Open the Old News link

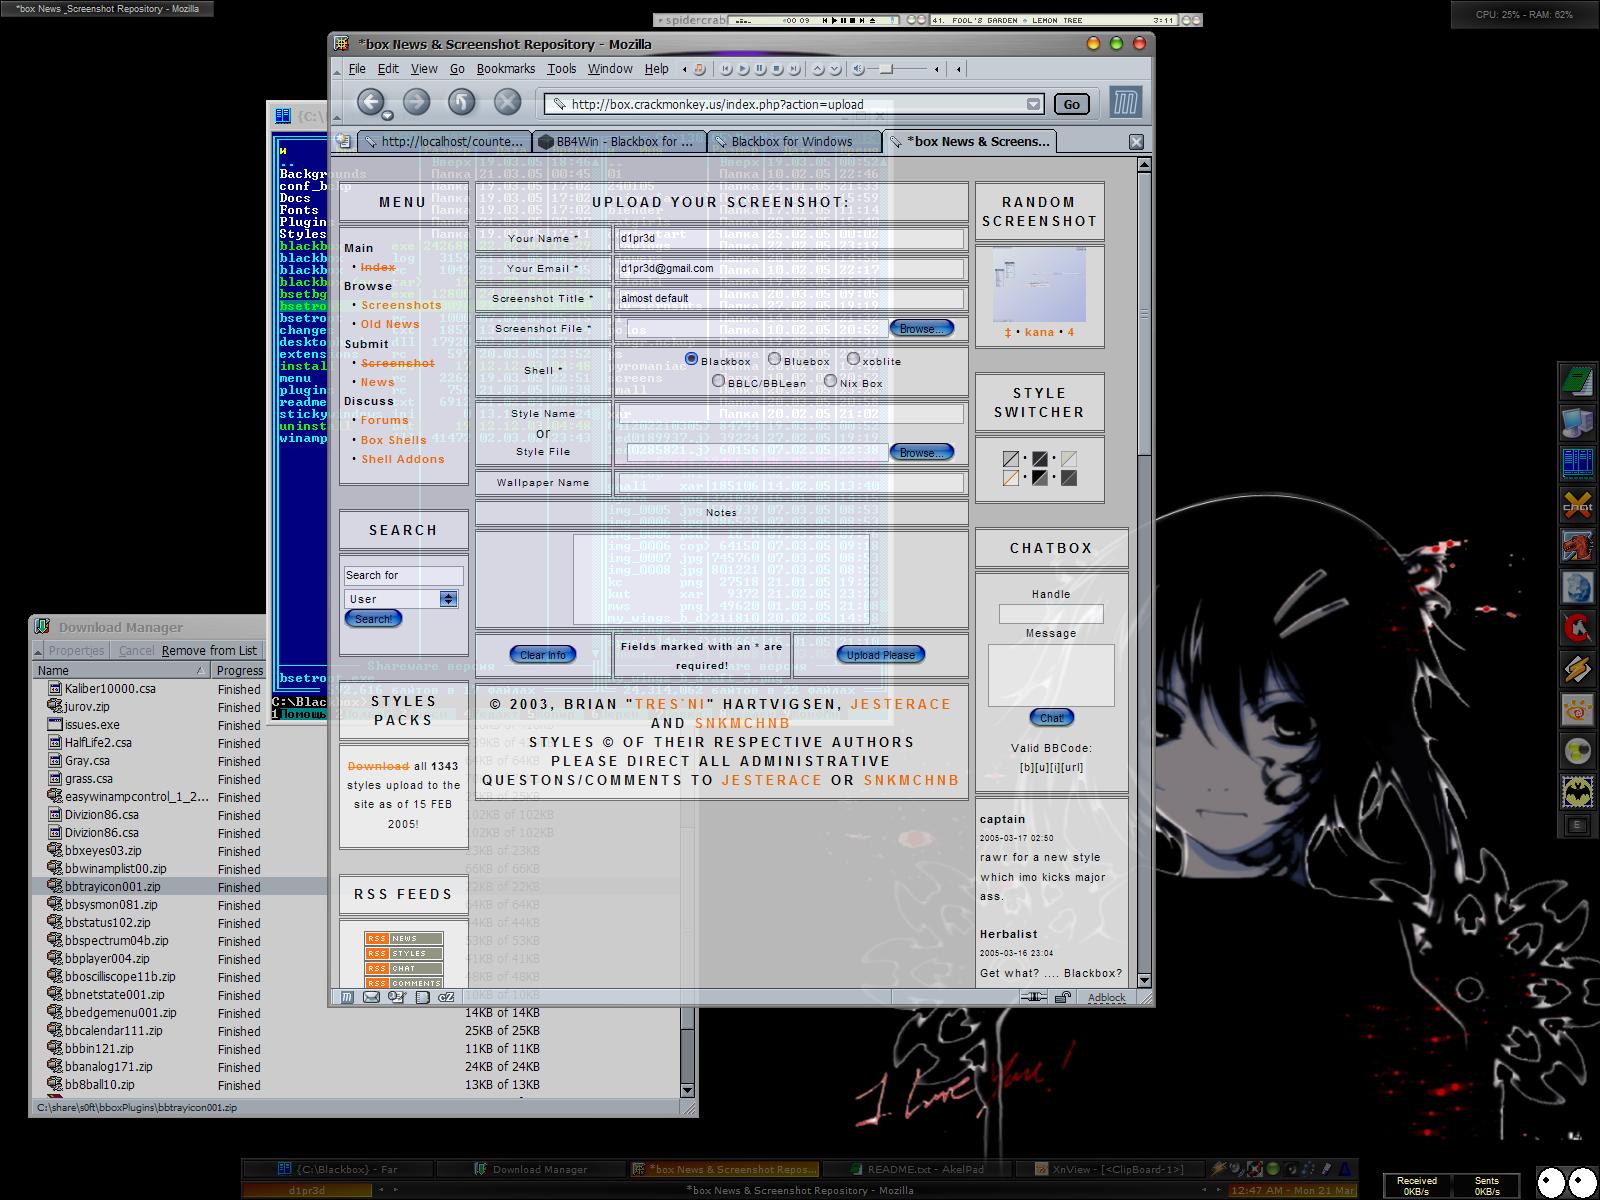(390, 324)
